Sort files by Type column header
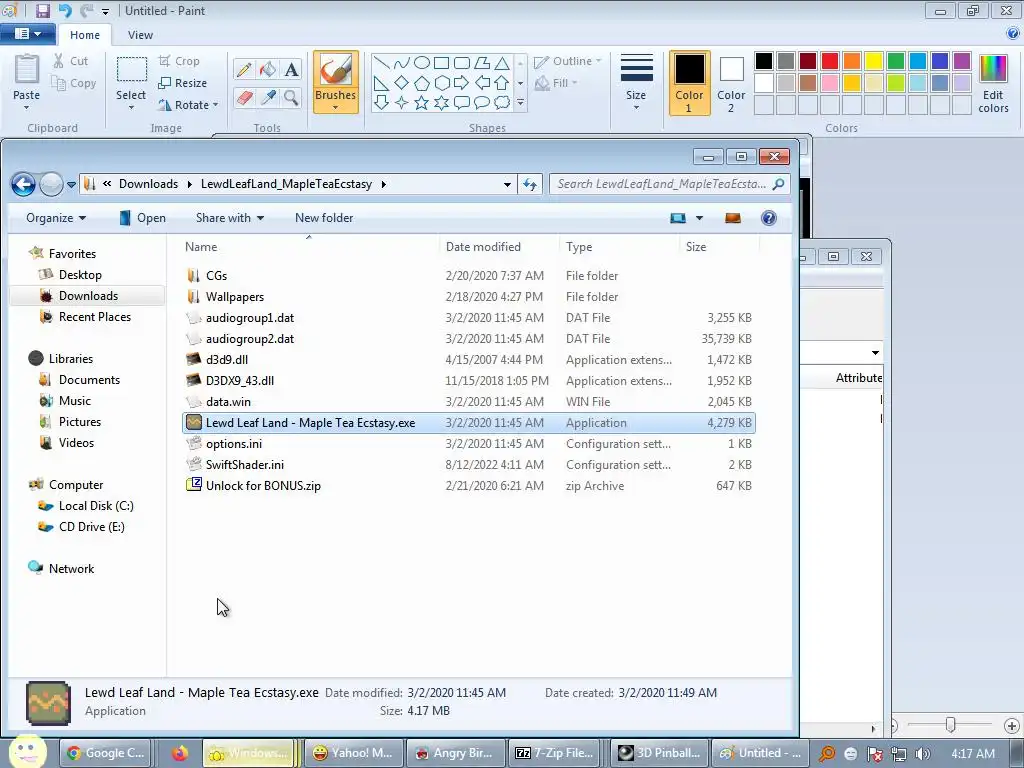Image resolution: width=1024 pixels, height=768 pixels. pos(619,247)
